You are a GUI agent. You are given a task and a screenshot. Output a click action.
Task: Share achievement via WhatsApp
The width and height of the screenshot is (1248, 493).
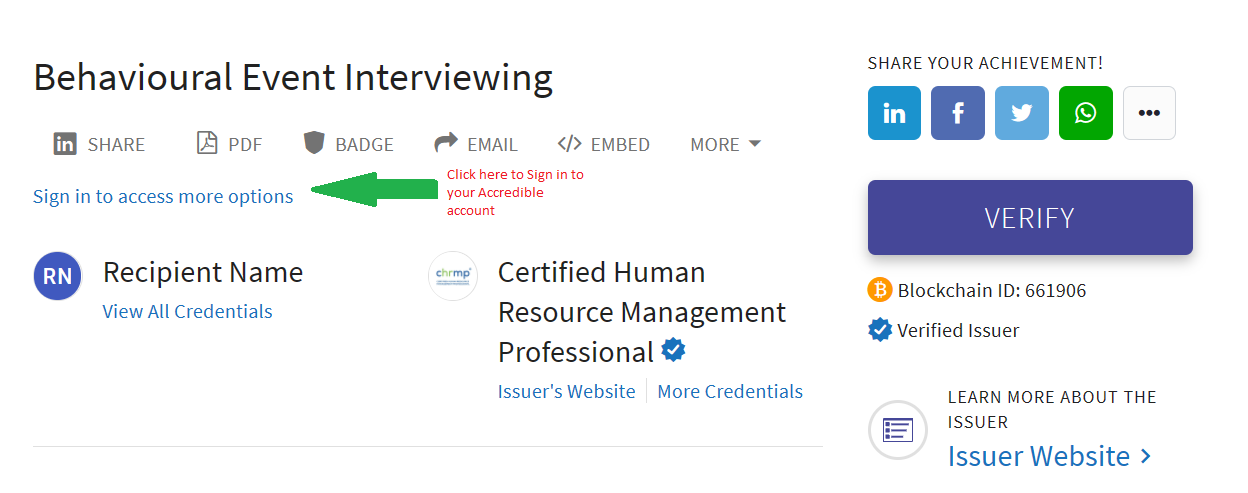point(1086,113)
